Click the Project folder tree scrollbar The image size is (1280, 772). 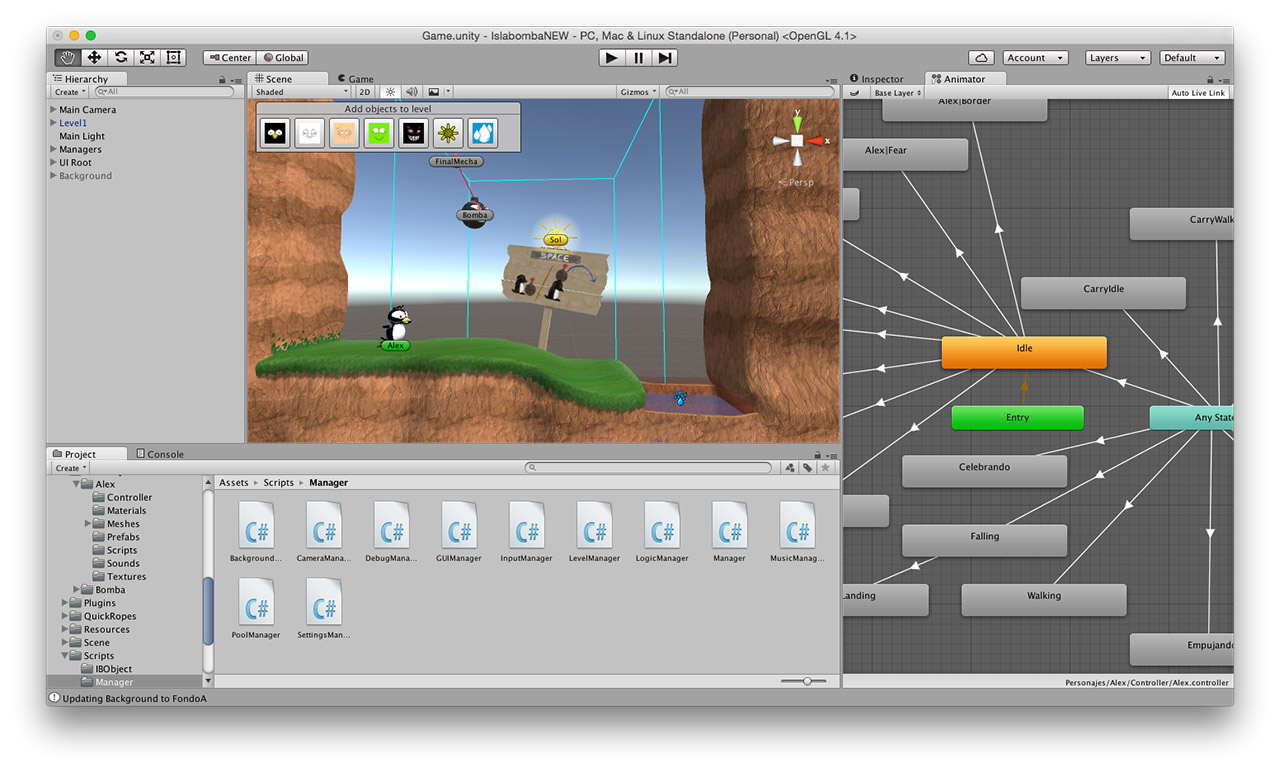click(x=208, y=611)
